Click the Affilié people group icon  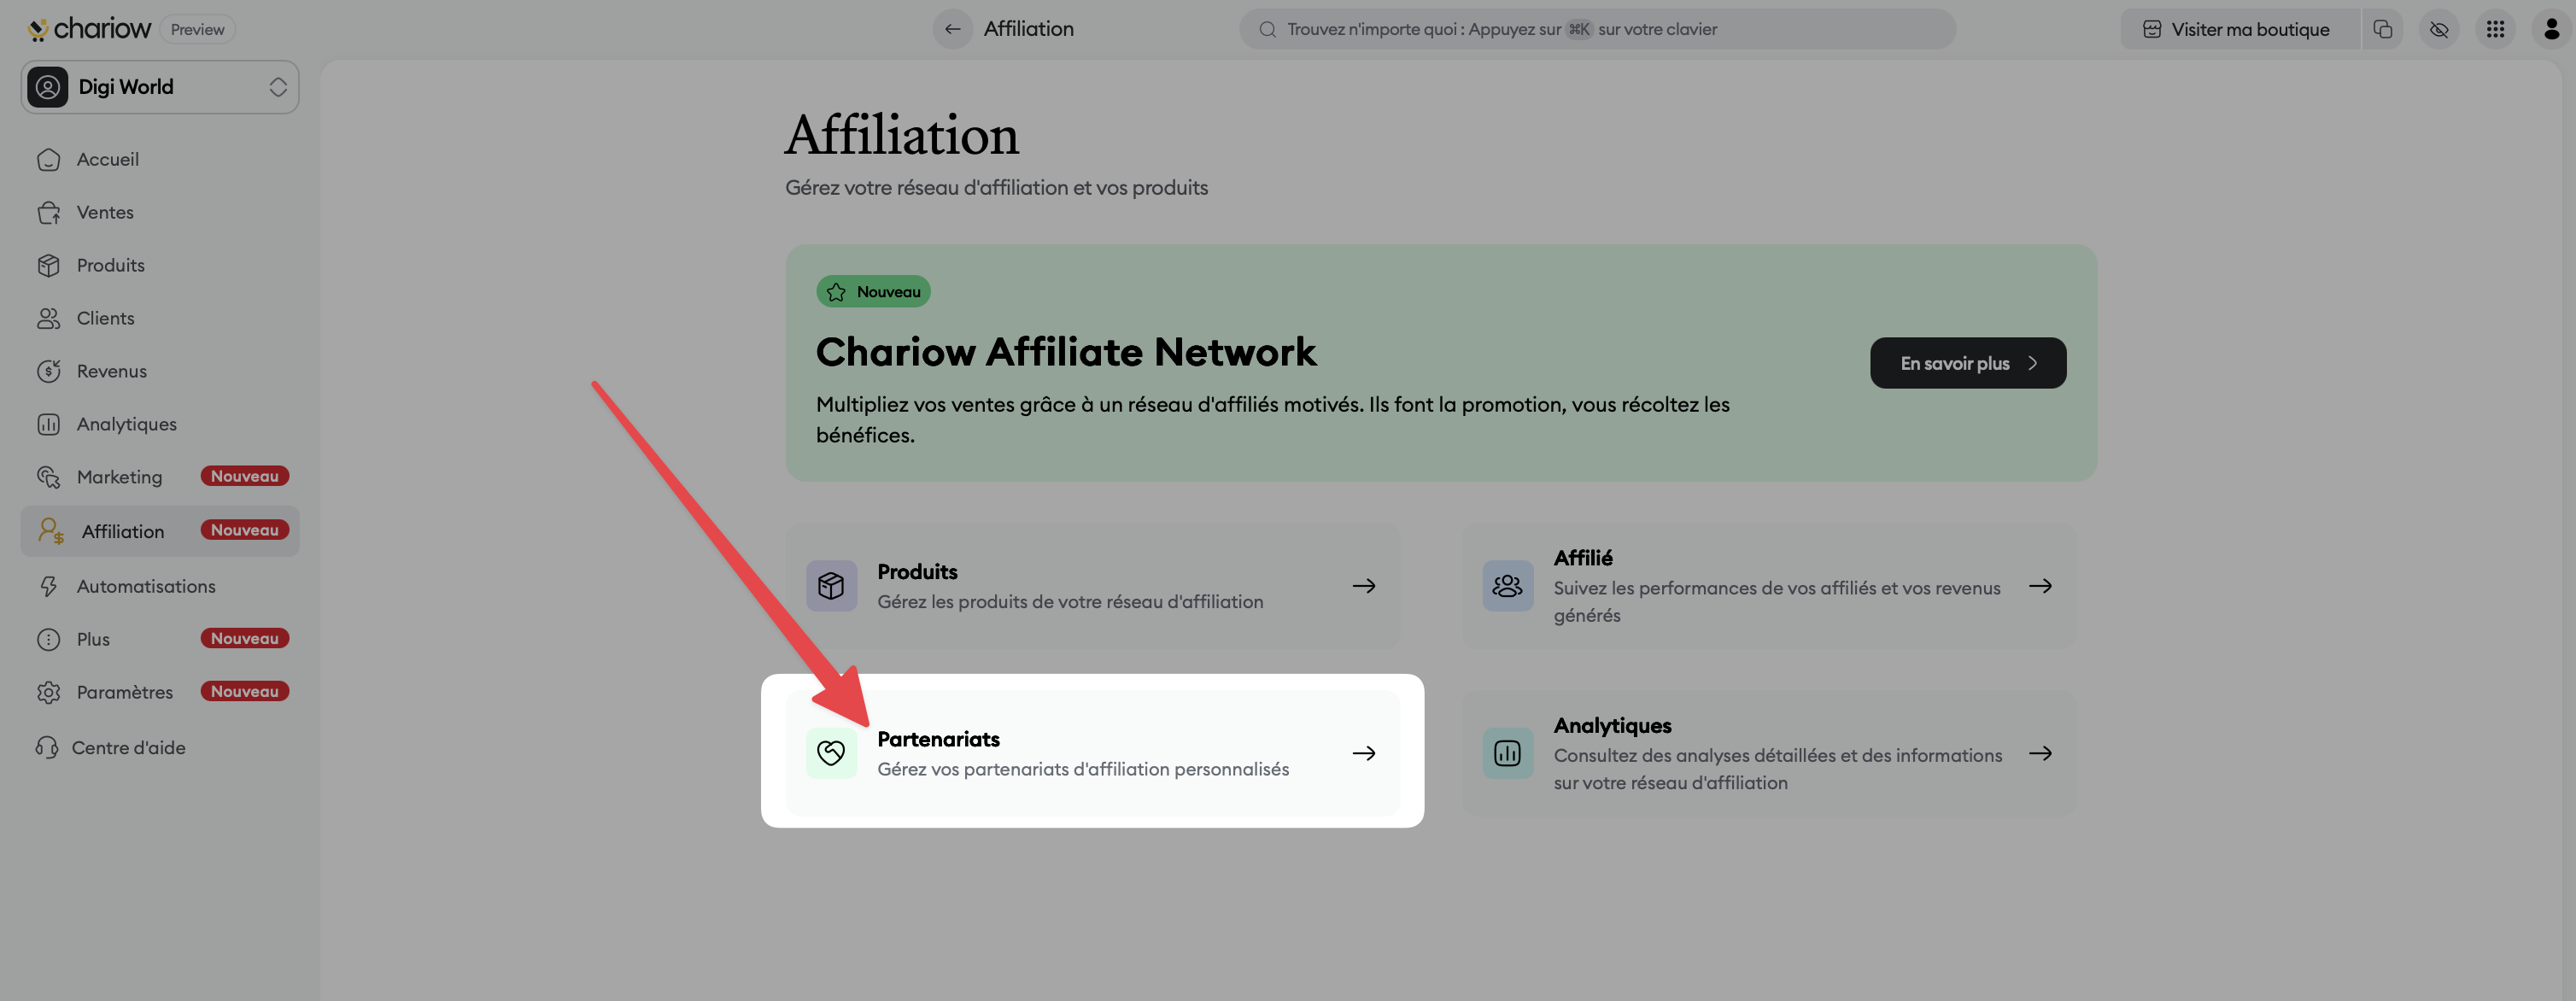point(1507,586)
